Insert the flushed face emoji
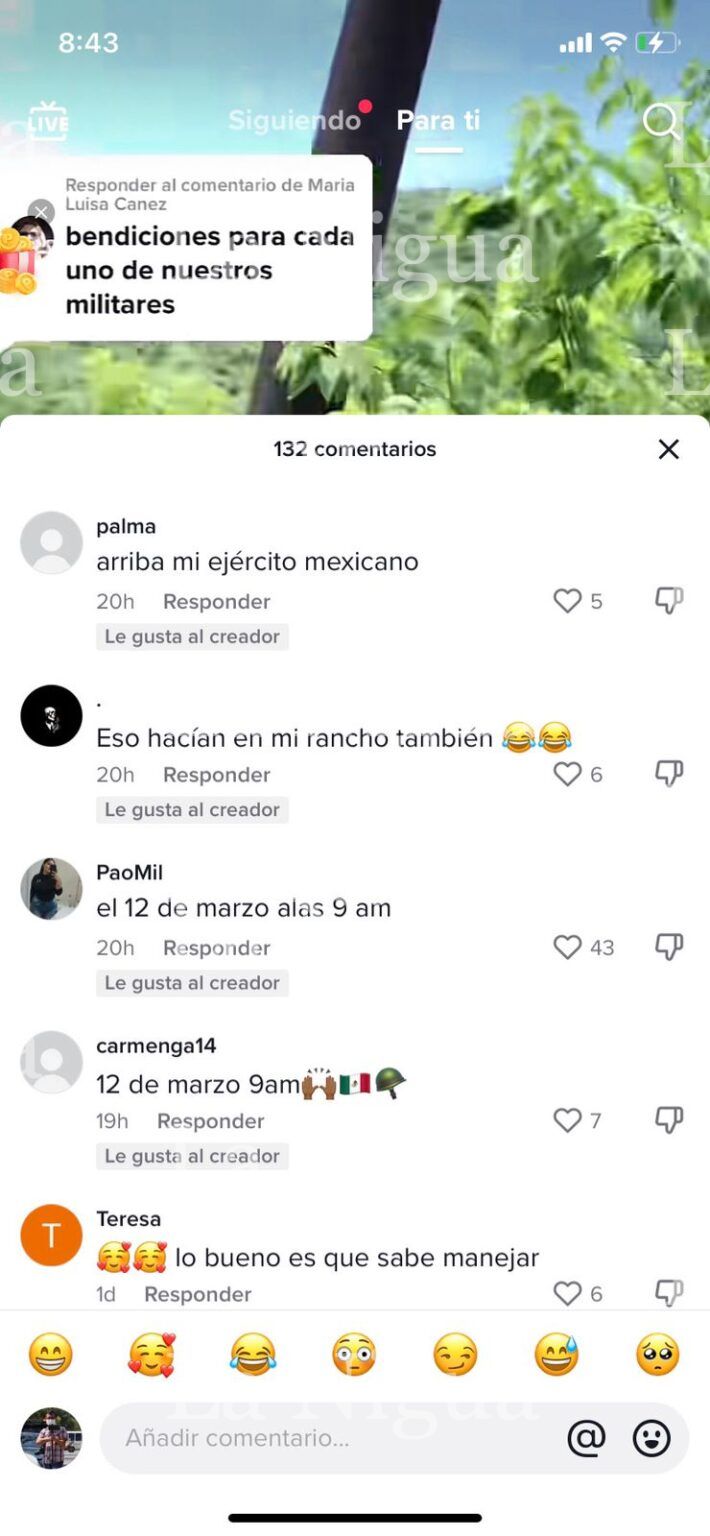The width and height of the screenshot is (710, 1536). coord(354,1356)
